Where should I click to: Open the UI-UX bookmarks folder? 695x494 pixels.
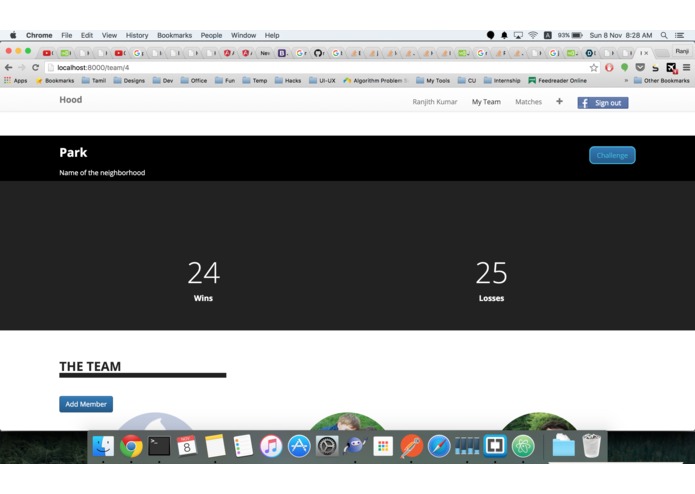pos(322,81)
